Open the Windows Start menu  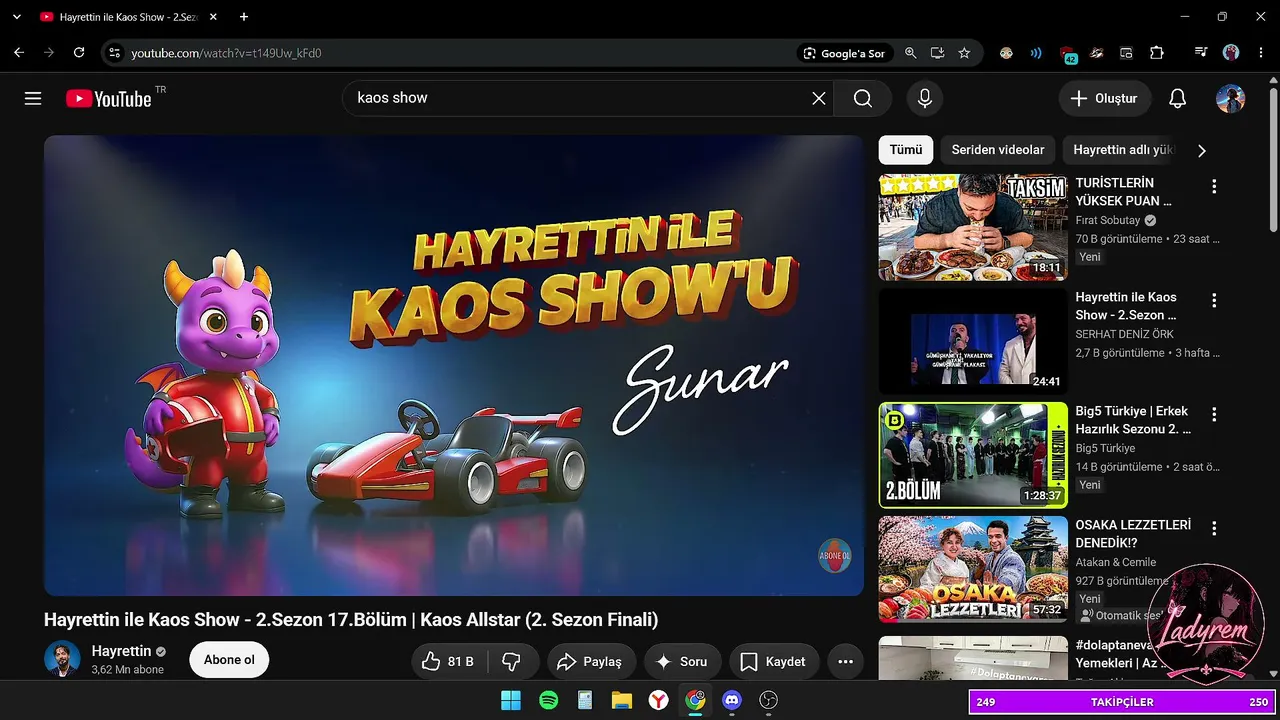(510, 700)
